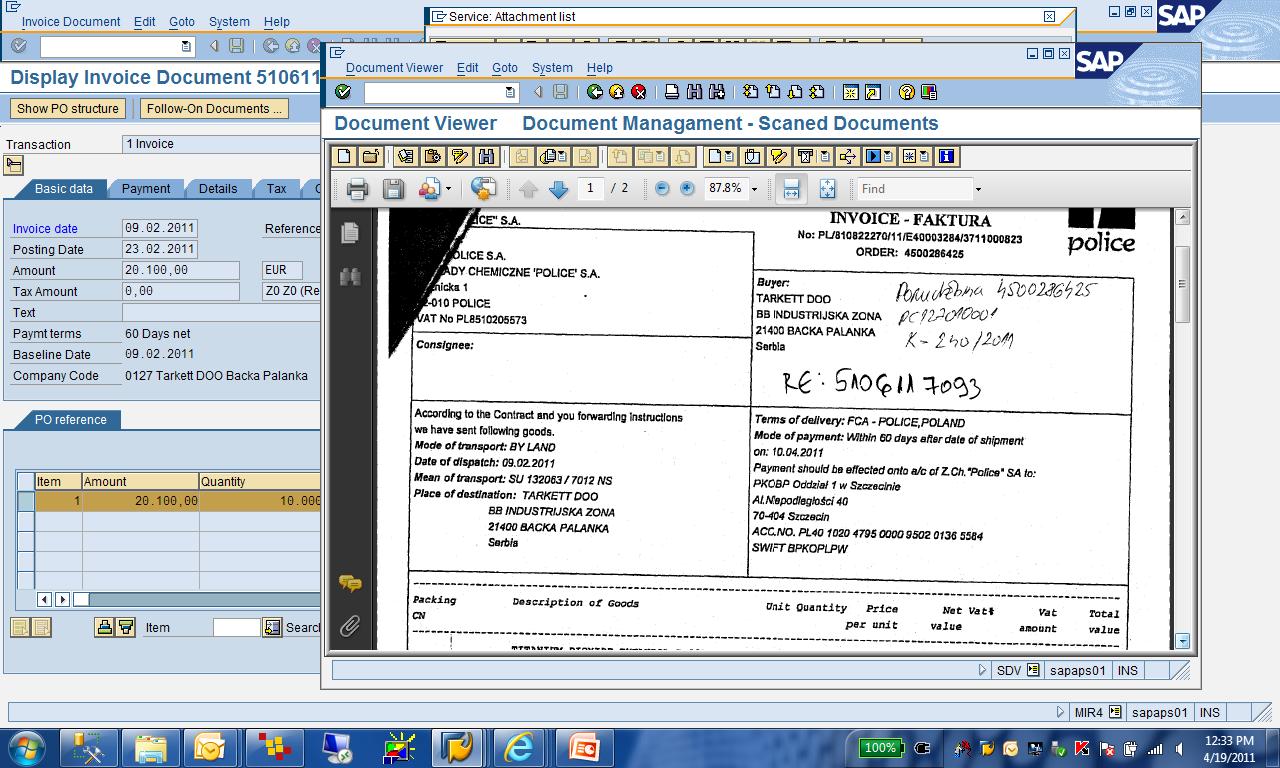Open the SDV status field selector icon
This screenshot has height=768, width=1280.
[x=1033, y=670]
